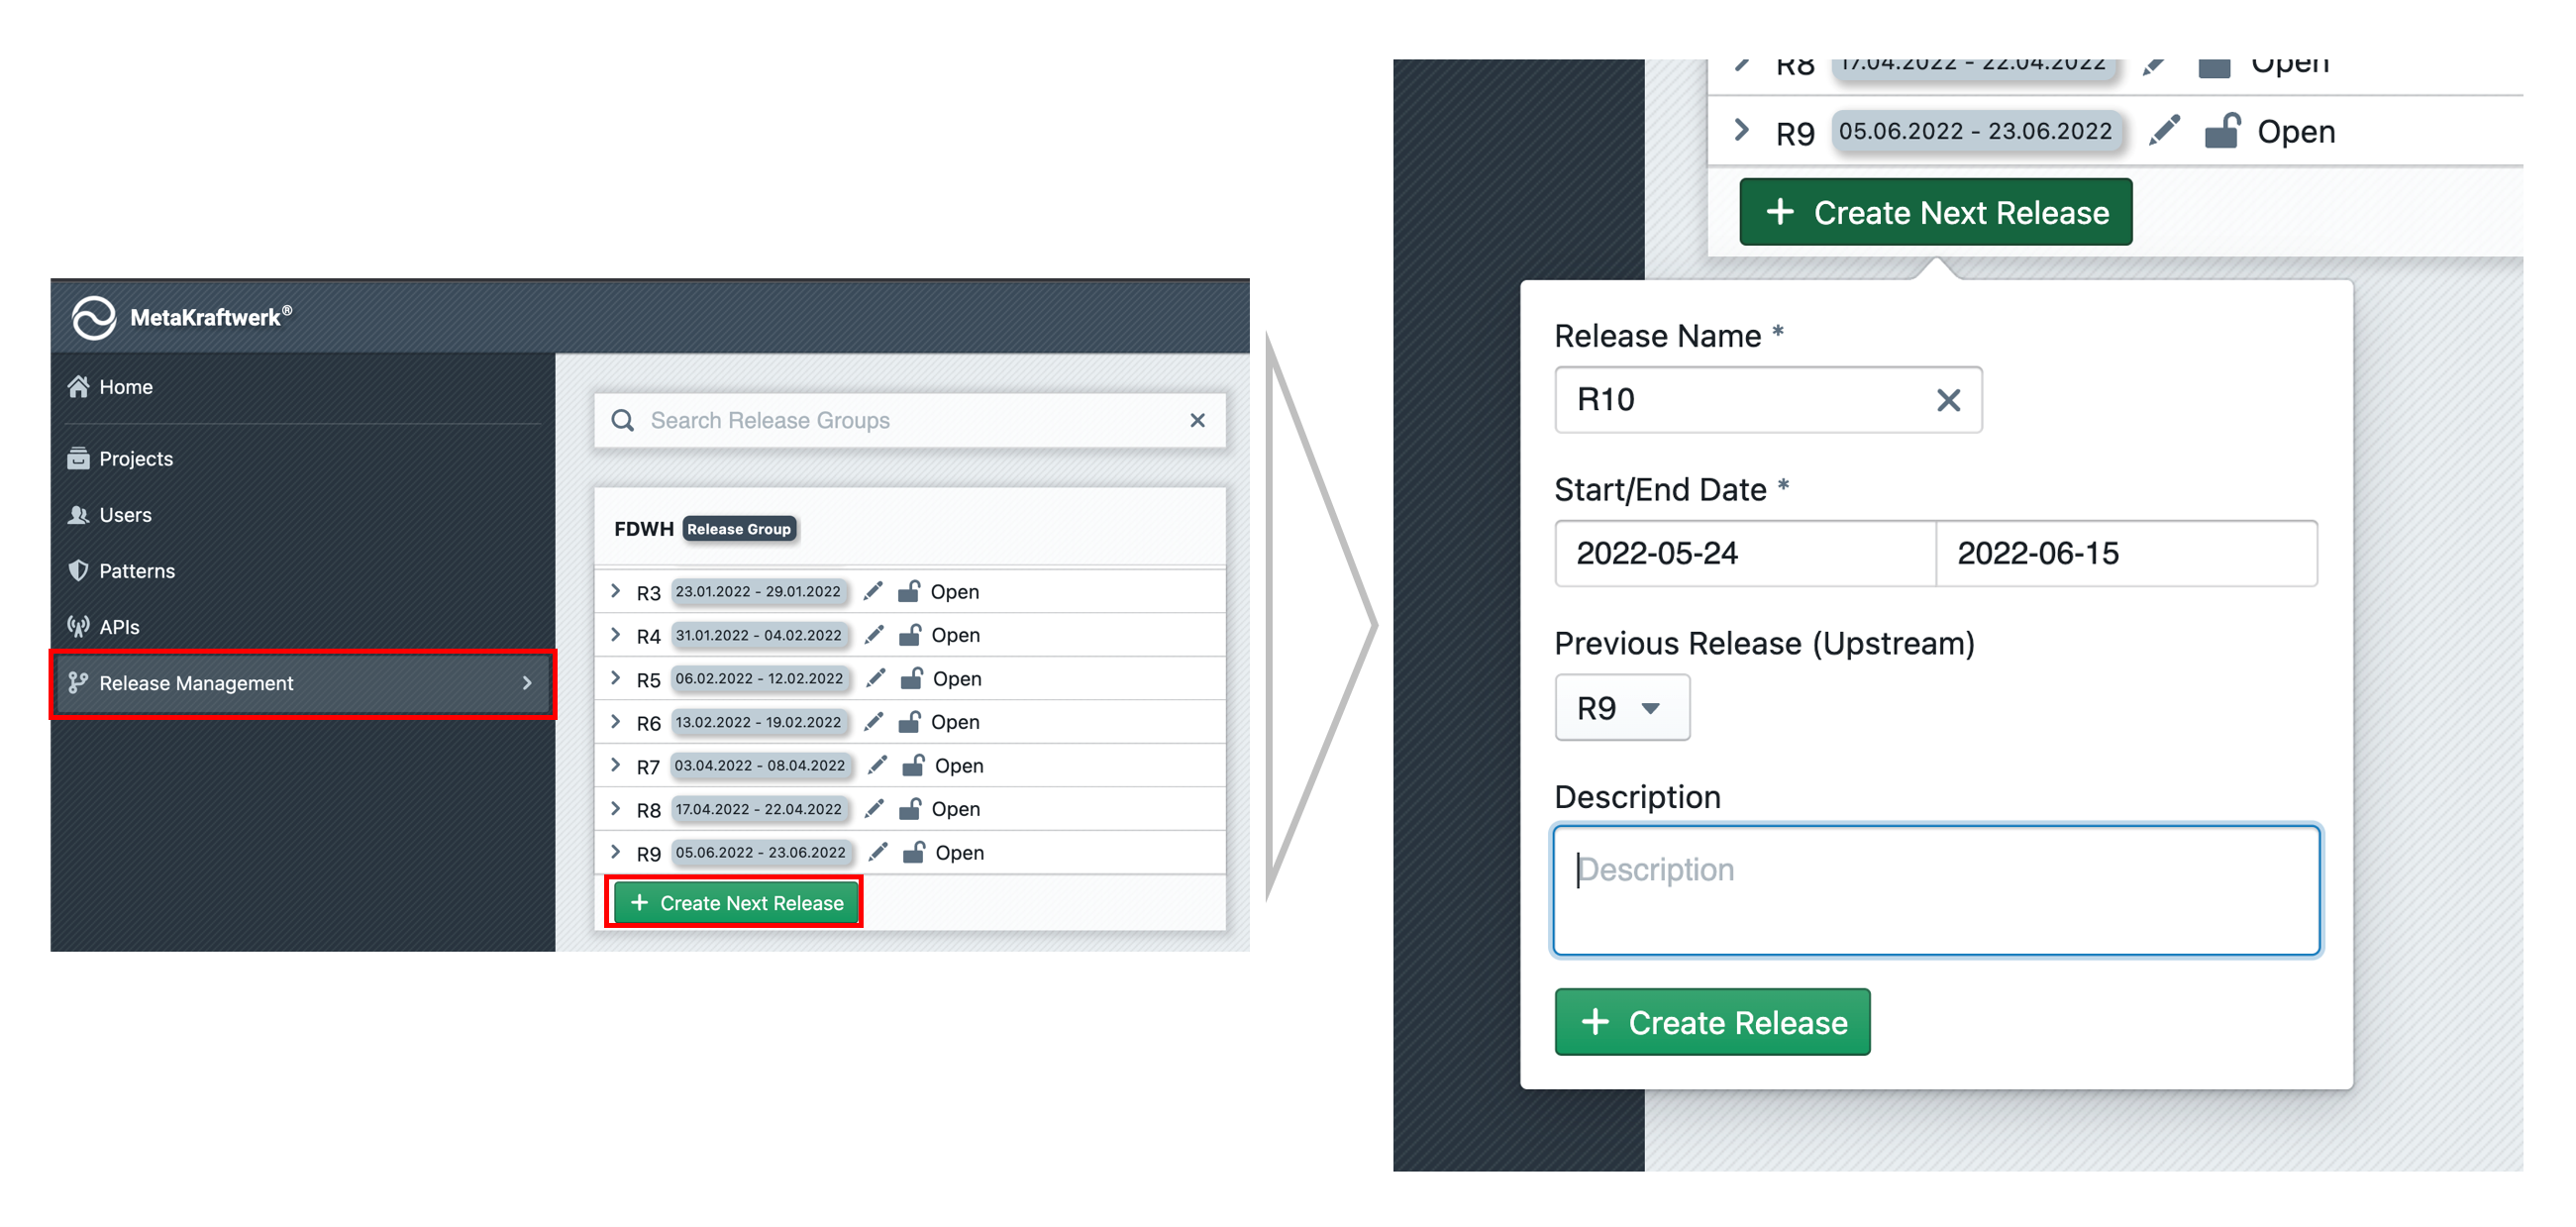Clear the Release Name field with X
The image size is (2576, 1227).
(x=1947, y=400)
